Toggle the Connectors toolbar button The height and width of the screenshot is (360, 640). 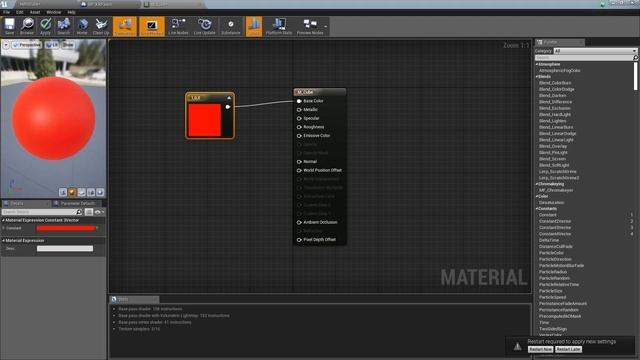click(x=125, y=26)
